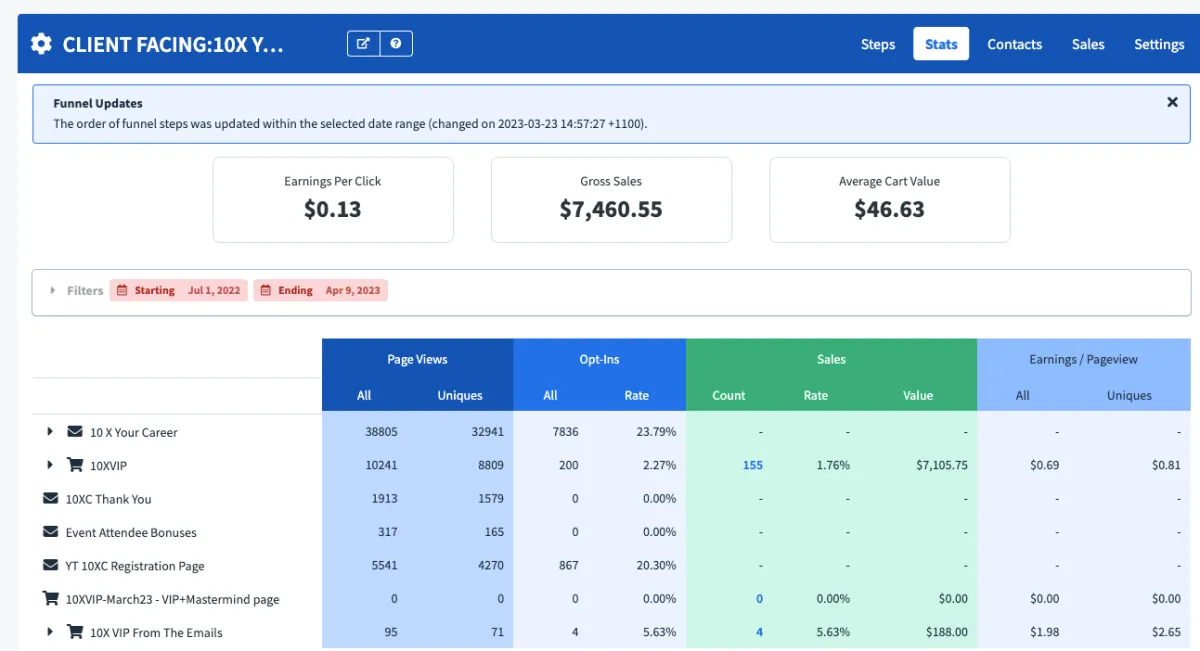The height and width of the screenshot is (651, 1200).
Task: Change the Ending date Apr 9, 2023
Action: pyautogui.click(x=320, y=290)
